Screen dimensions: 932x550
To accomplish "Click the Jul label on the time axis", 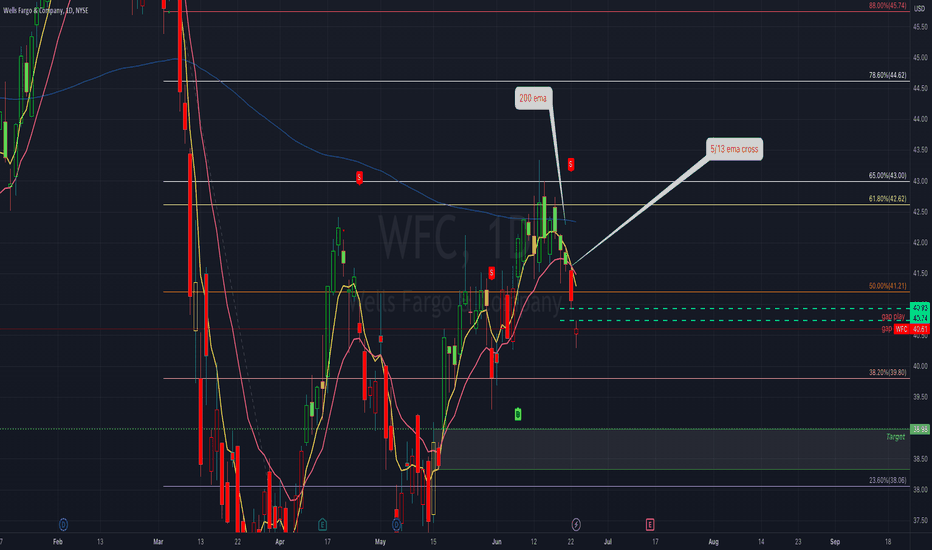I will pos(607,542).
